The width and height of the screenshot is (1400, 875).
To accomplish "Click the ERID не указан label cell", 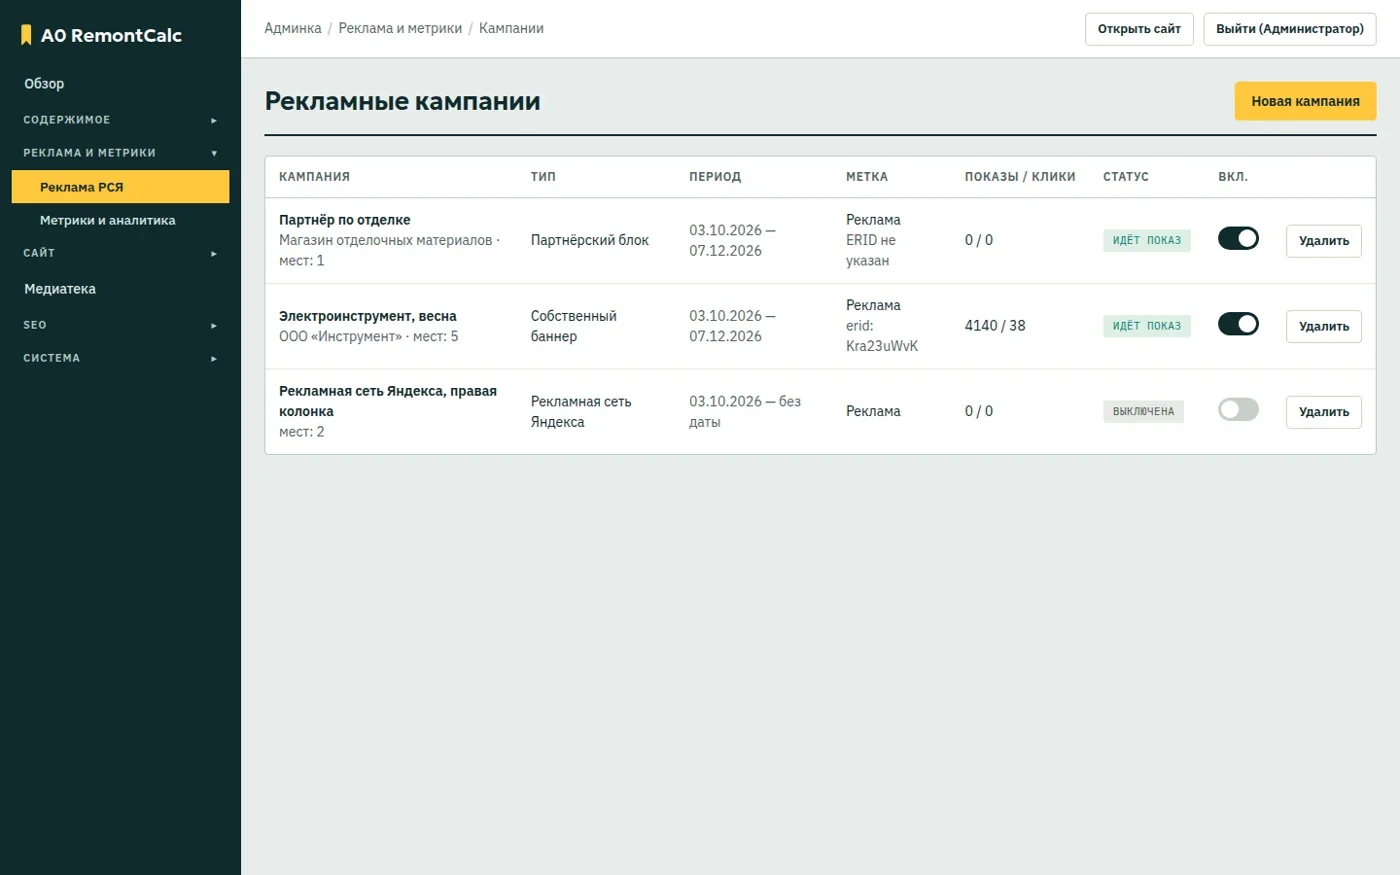I will [x=871, y=250].
